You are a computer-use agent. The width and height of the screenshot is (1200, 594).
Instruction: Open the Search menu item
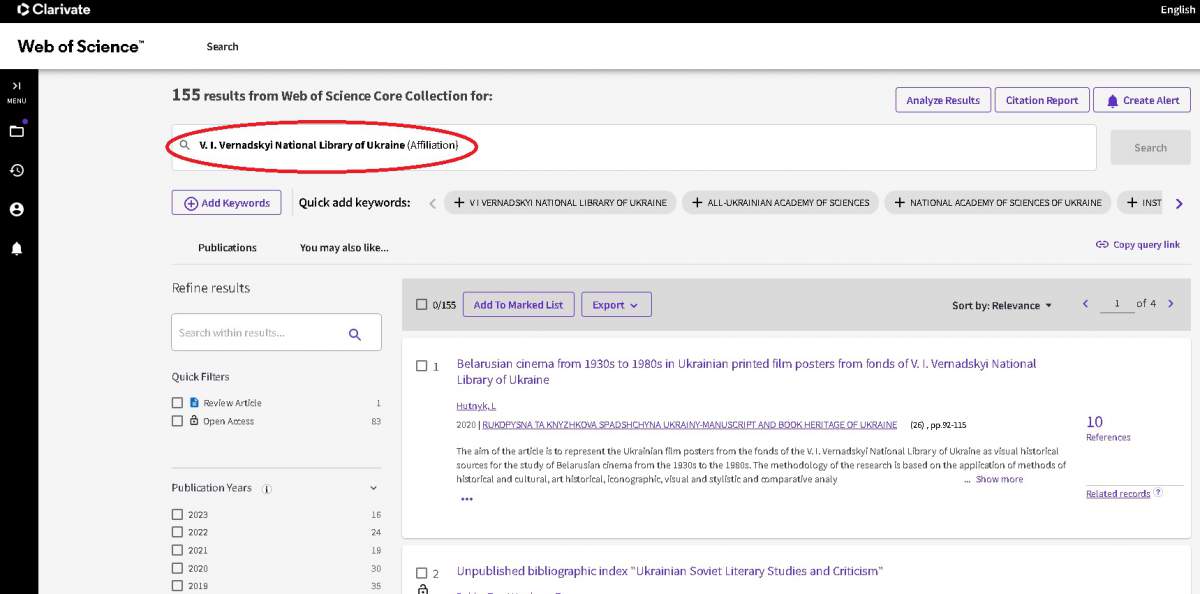point(222,47)
